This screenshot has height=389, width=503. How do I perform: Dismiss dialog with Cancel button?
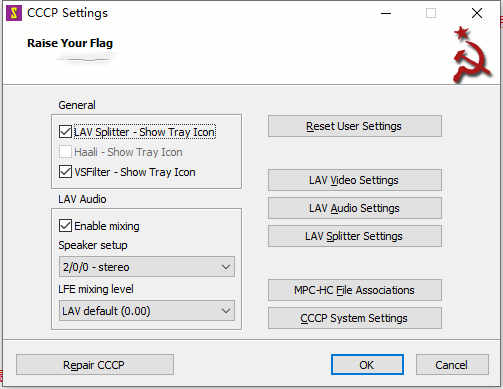point(452,365)
